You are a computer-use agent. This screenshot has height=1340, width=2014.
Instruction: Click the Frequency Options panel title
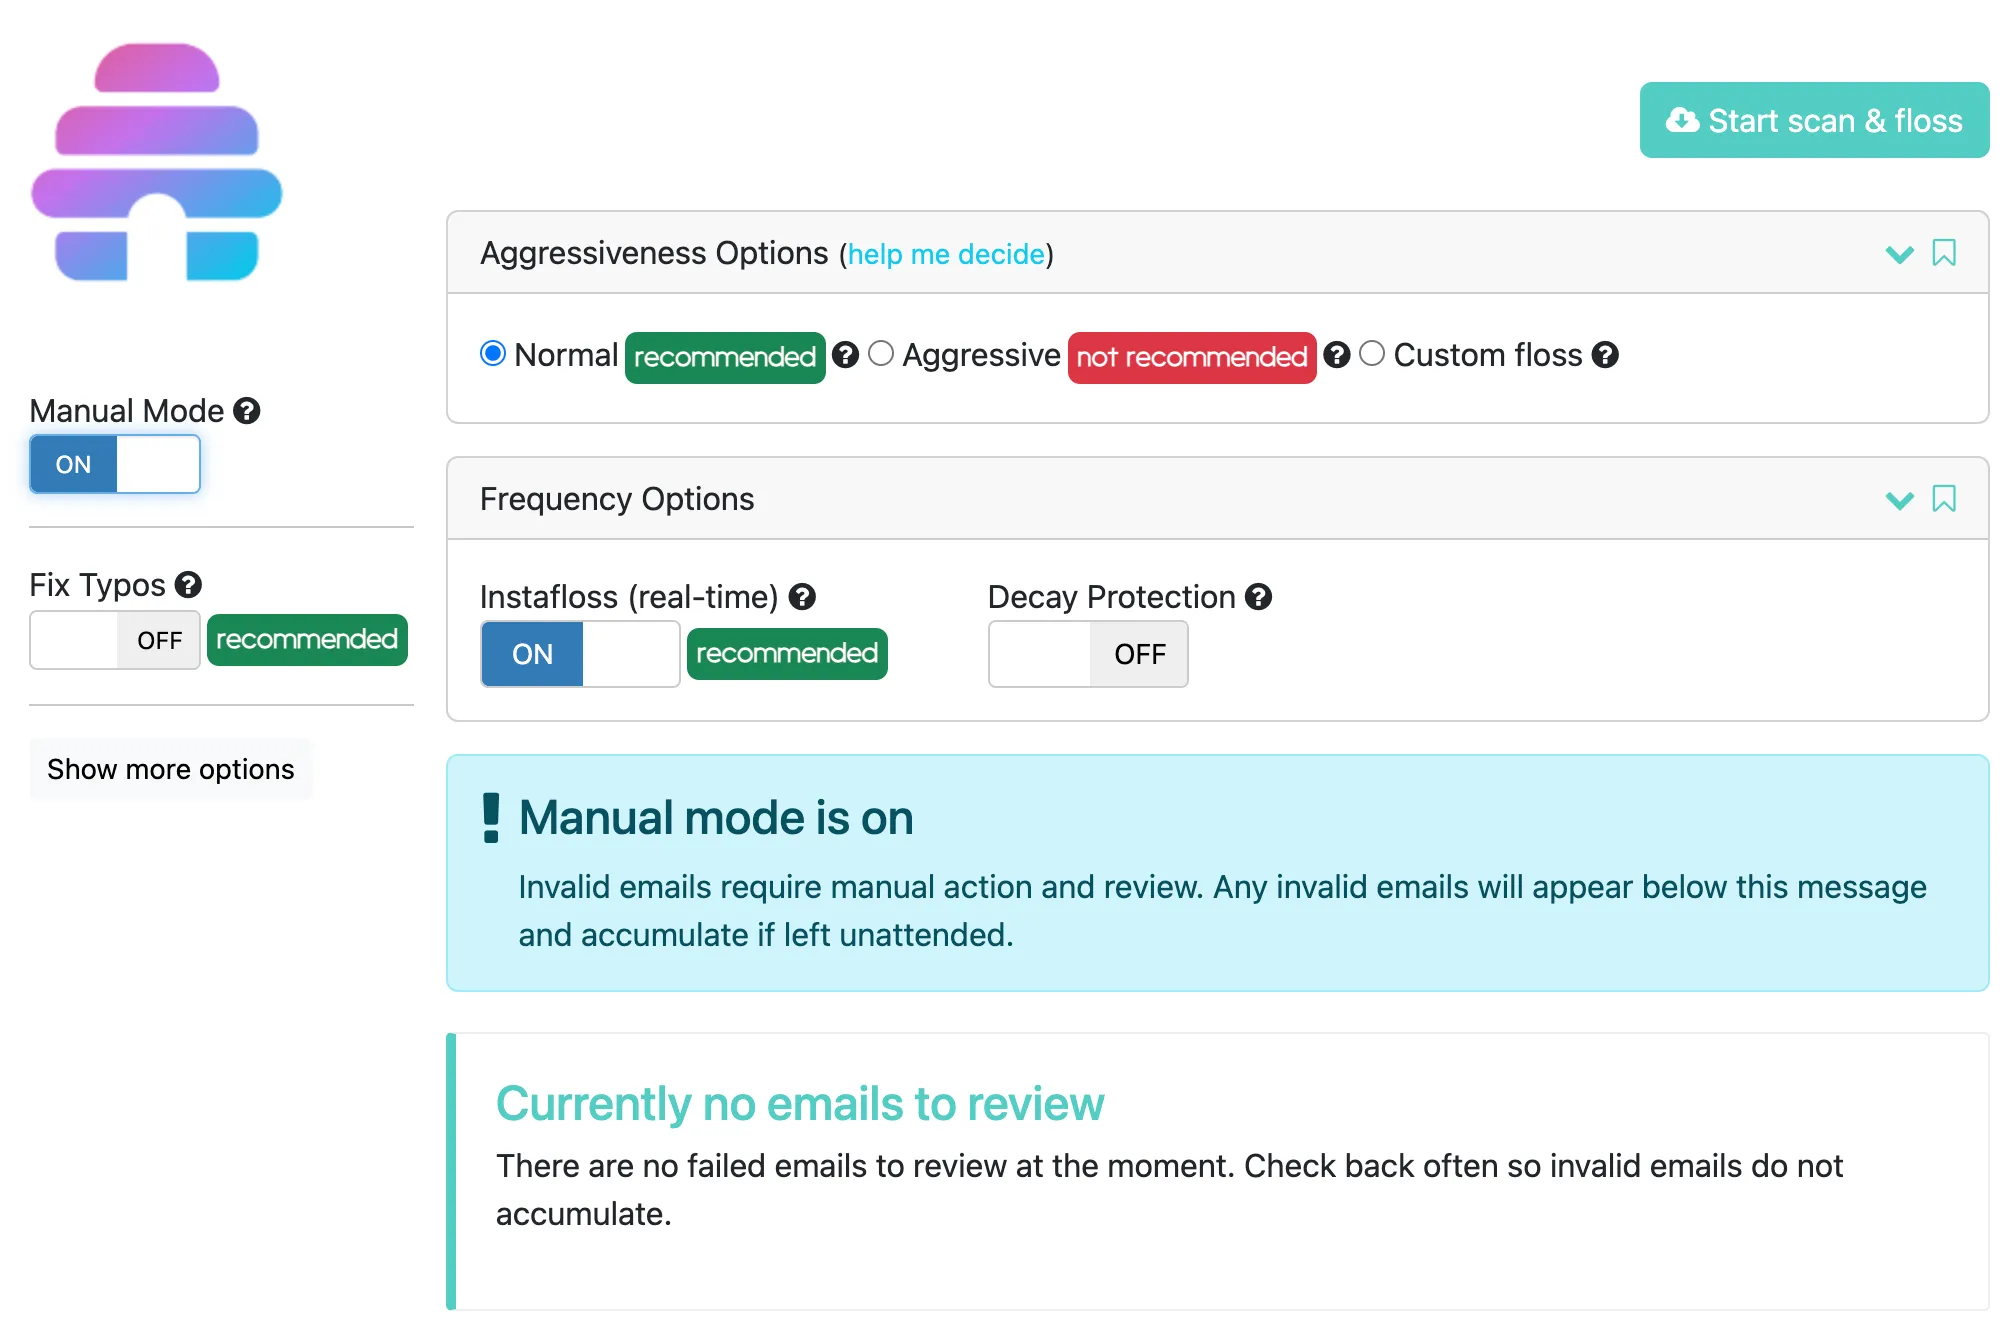click(x=617, y=499)
